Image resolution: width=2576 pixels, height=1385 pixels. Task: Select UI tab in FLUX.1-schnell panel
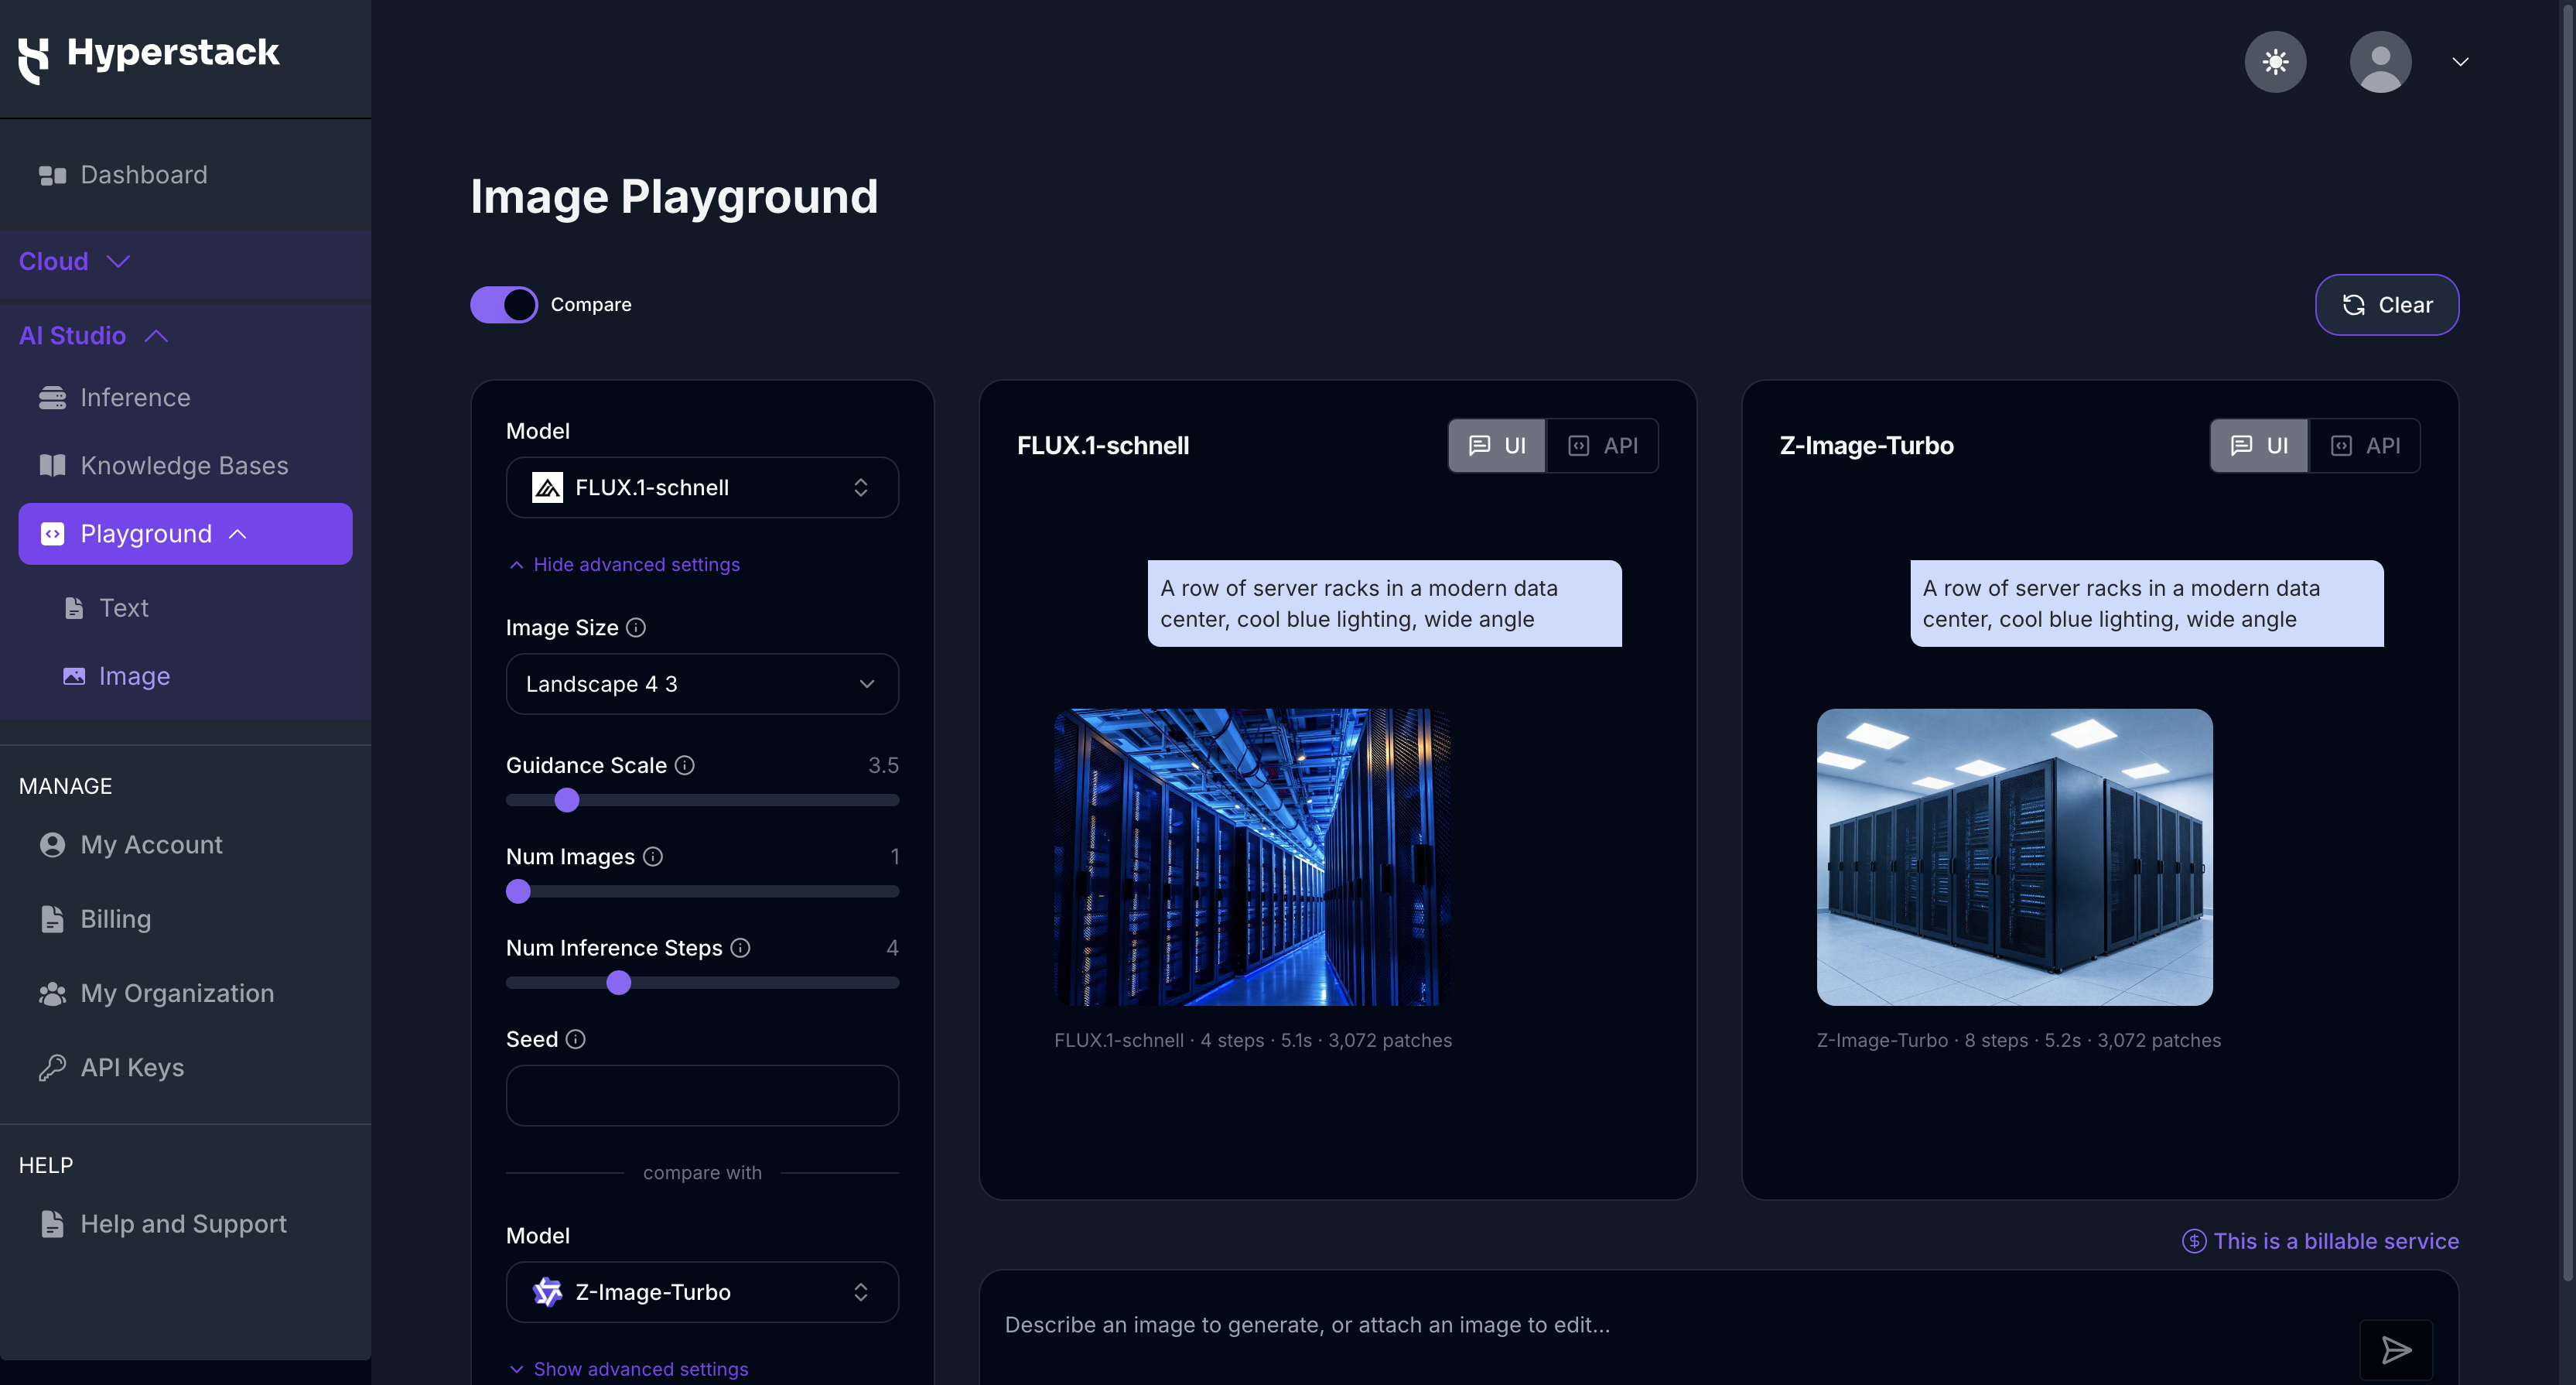click(1497, 445)
